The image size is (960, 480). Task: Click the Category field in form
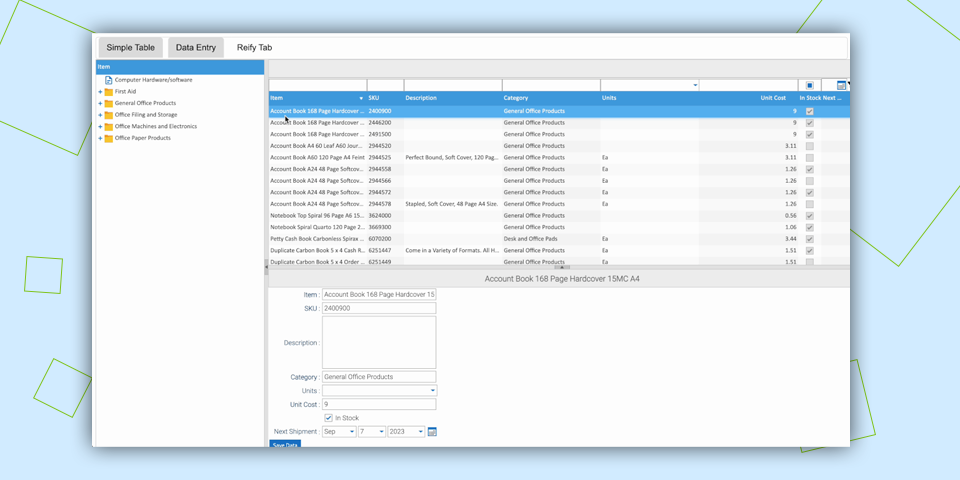point(379,377)
